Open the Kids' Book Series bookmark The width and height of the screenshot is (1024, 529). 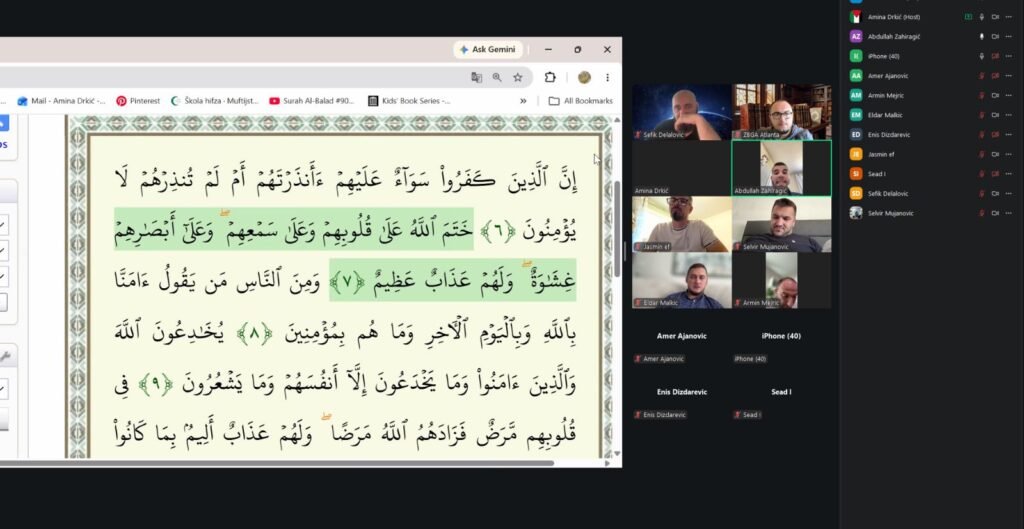pyautogui.click(x=409, y=101)
